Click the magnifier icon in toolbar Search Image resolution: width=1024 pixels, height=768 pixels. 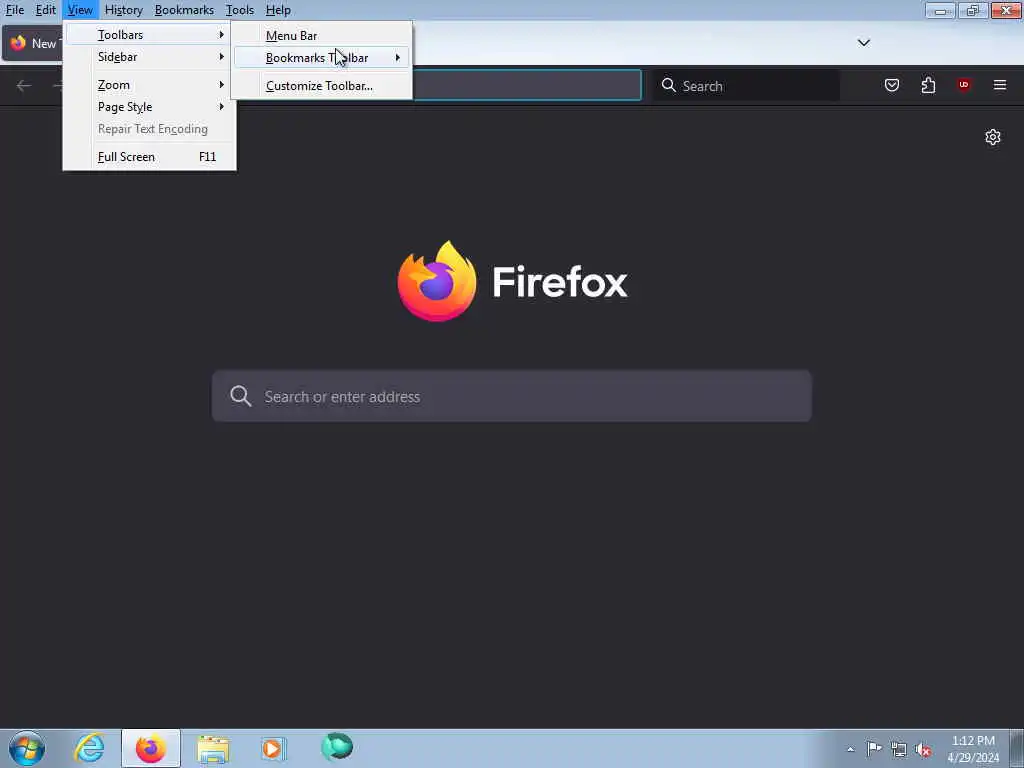[x=668, y=85]
